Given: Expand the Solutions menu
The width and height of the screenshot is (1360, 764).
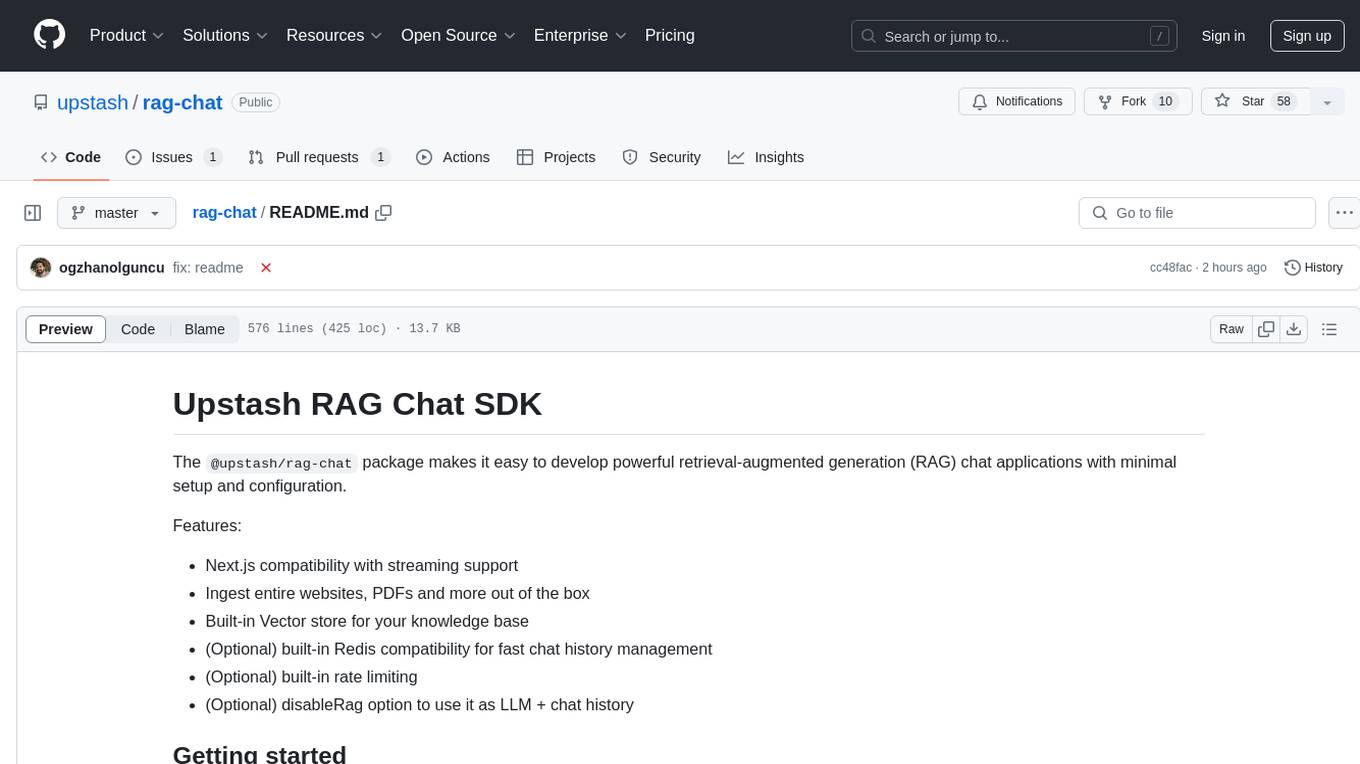Looking at the screenshot, I should pyautogui.click(x=225, y=35).
